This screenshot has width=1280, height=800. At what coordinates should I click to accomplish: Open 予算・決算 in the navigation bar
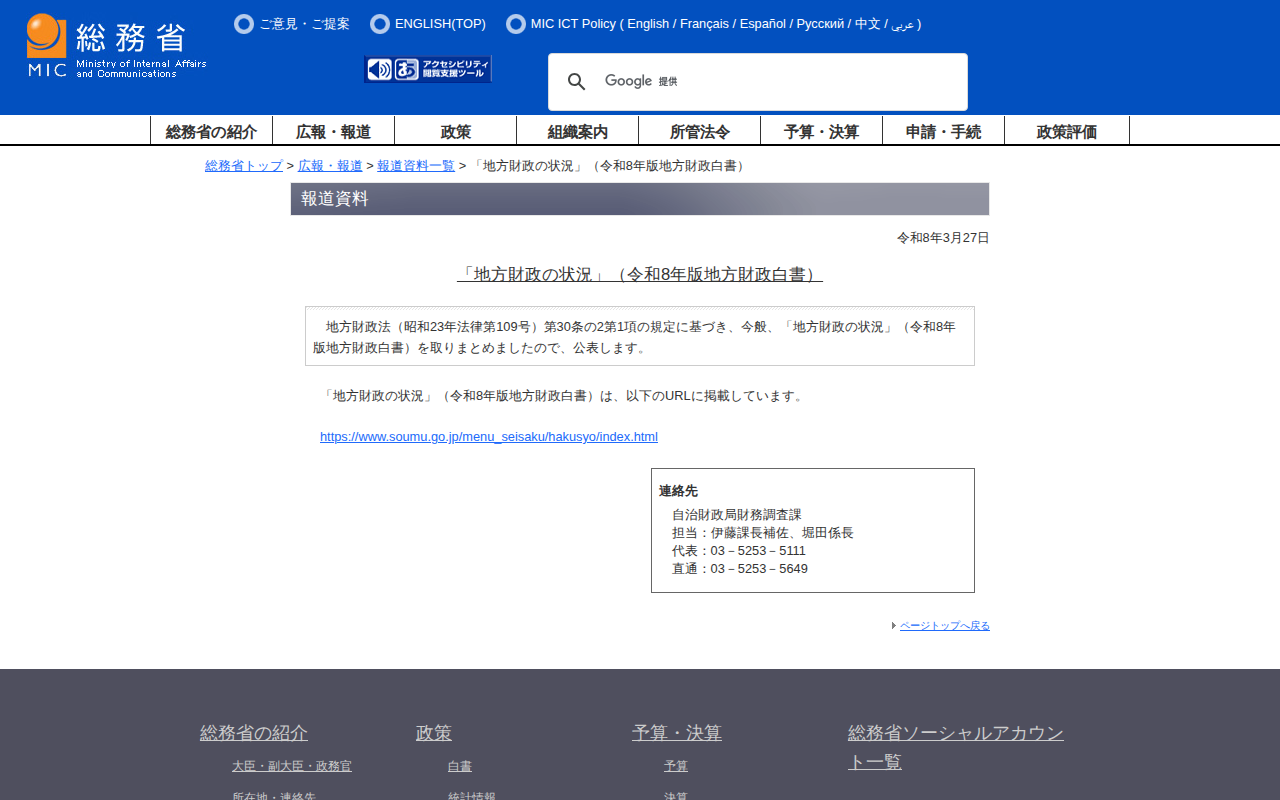821,131
